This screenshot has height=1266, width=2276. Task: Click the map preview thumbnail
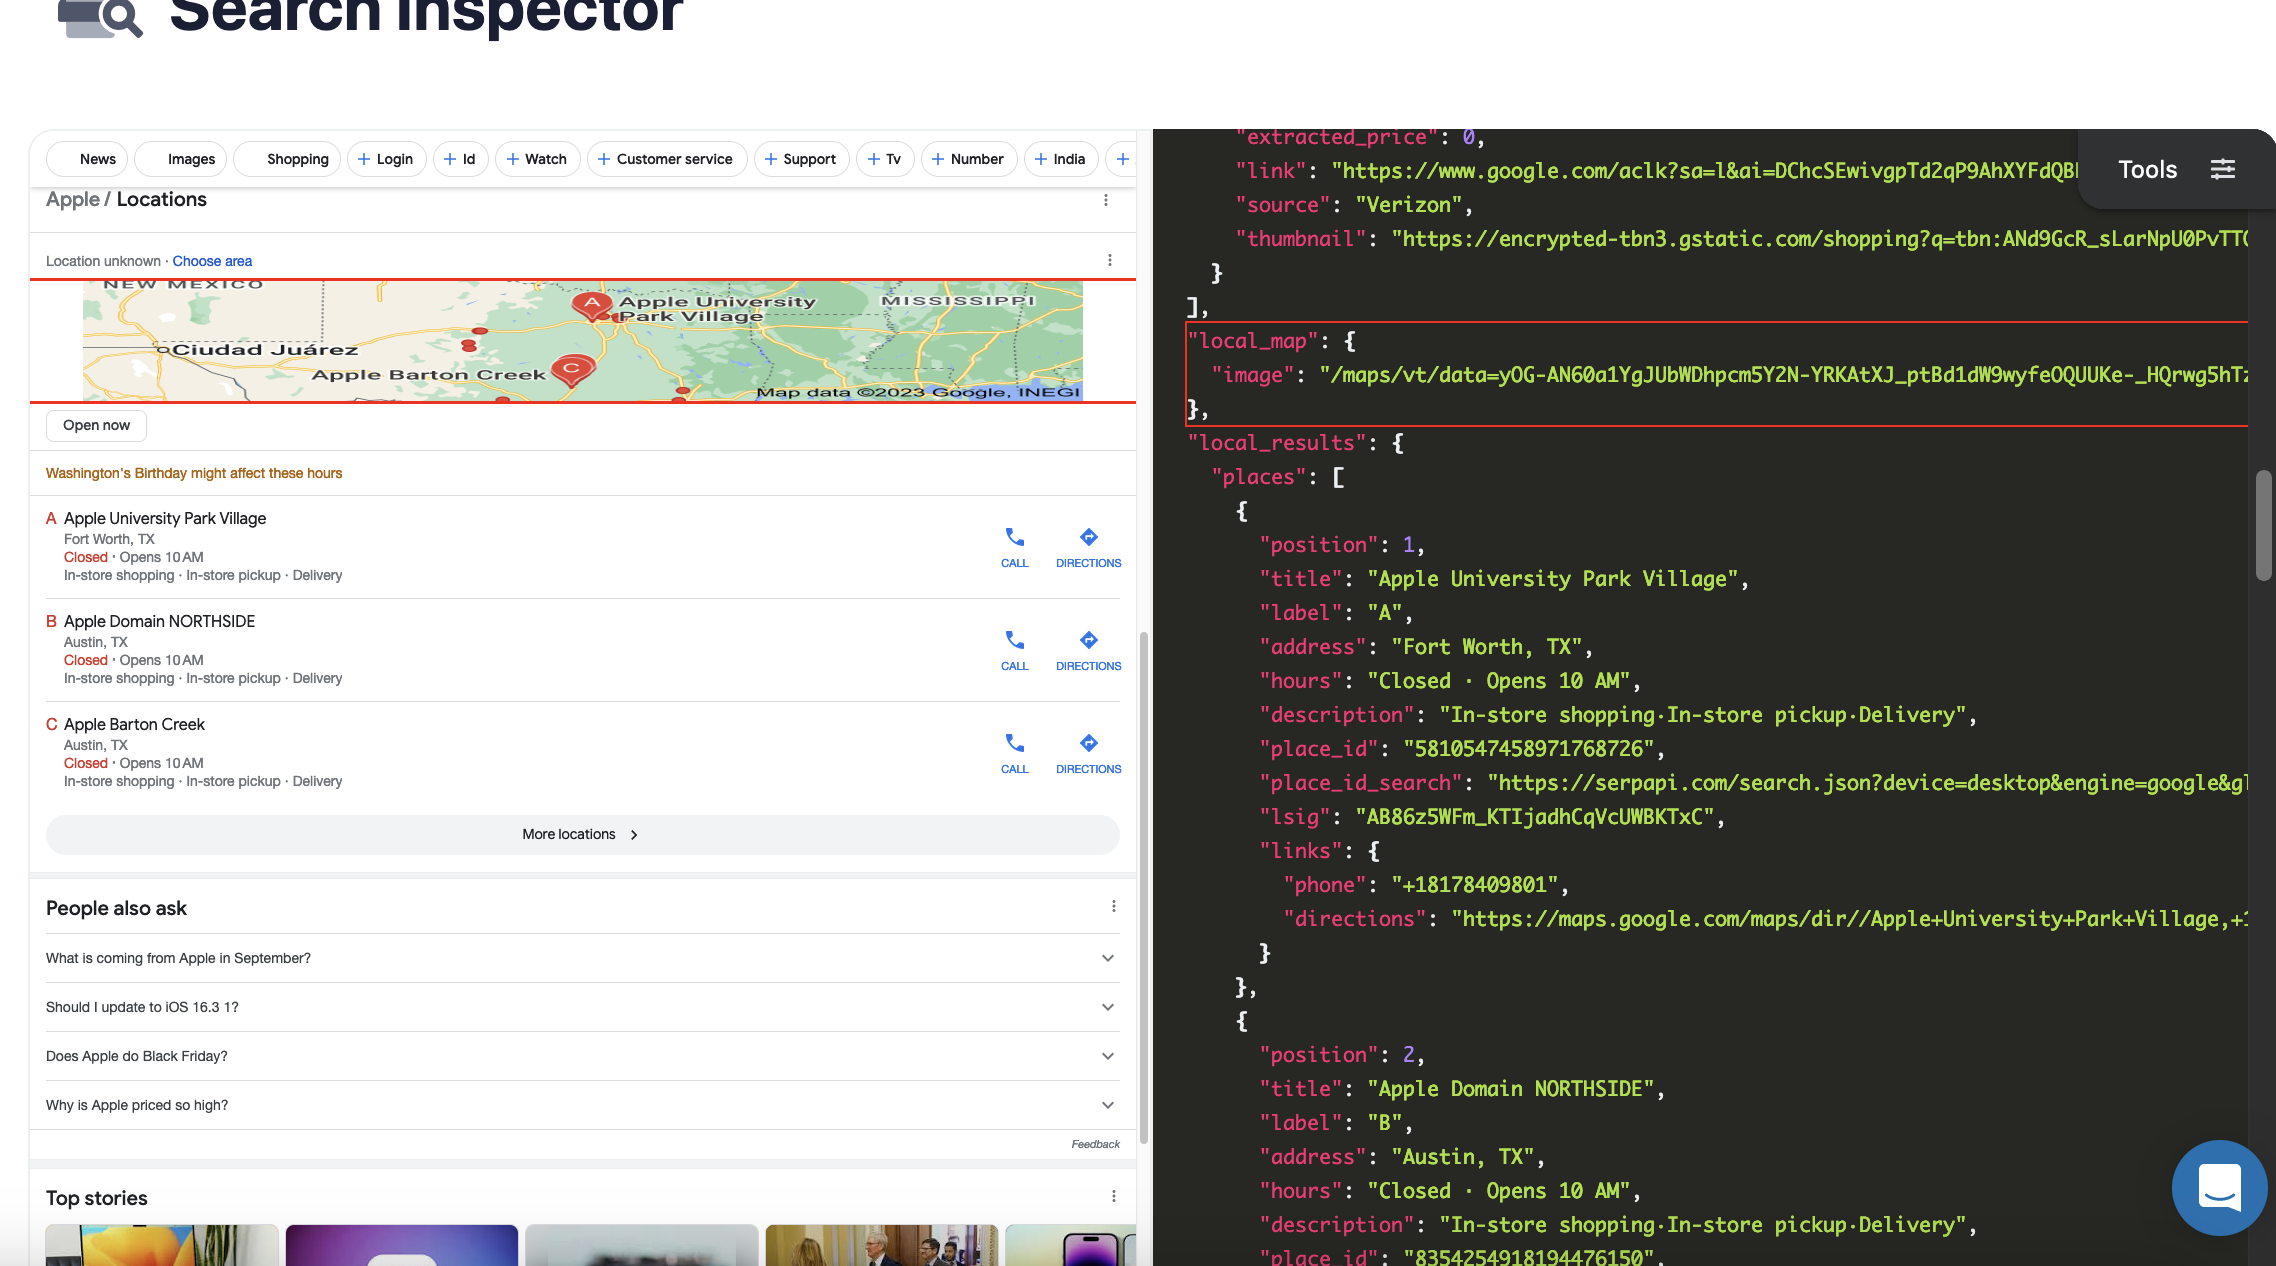point(582,342)
